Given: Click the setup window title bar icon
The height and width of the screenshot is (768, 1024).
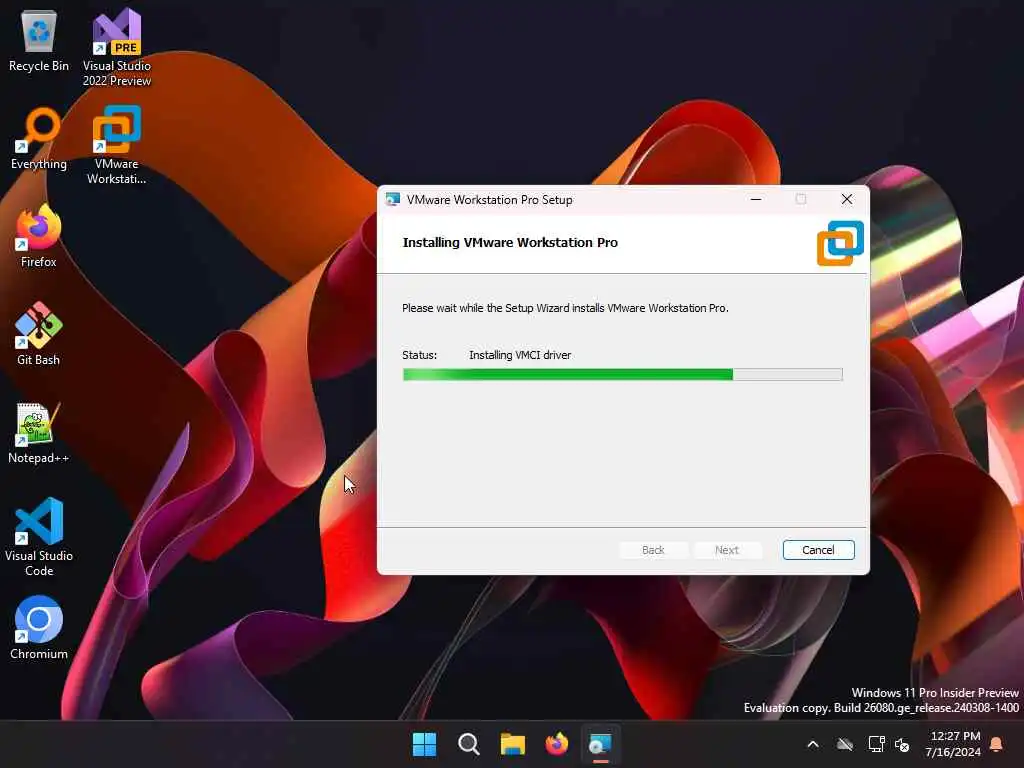Looking at the screenshot, I should point(392,200).
